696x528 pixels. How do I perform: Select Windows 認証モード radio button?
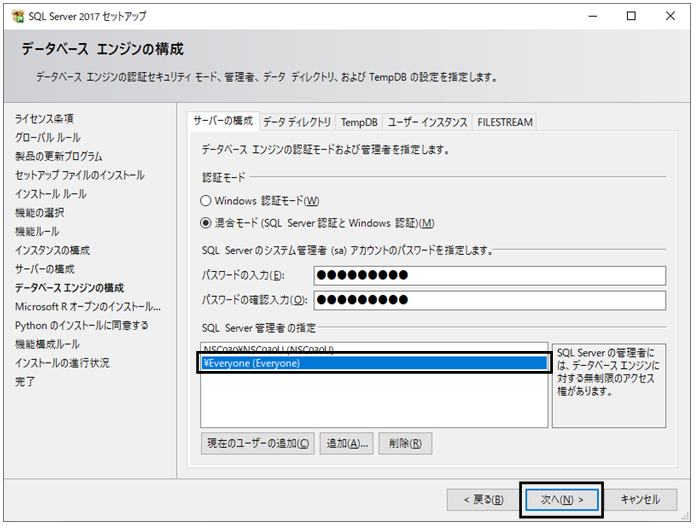click(206, 201)
